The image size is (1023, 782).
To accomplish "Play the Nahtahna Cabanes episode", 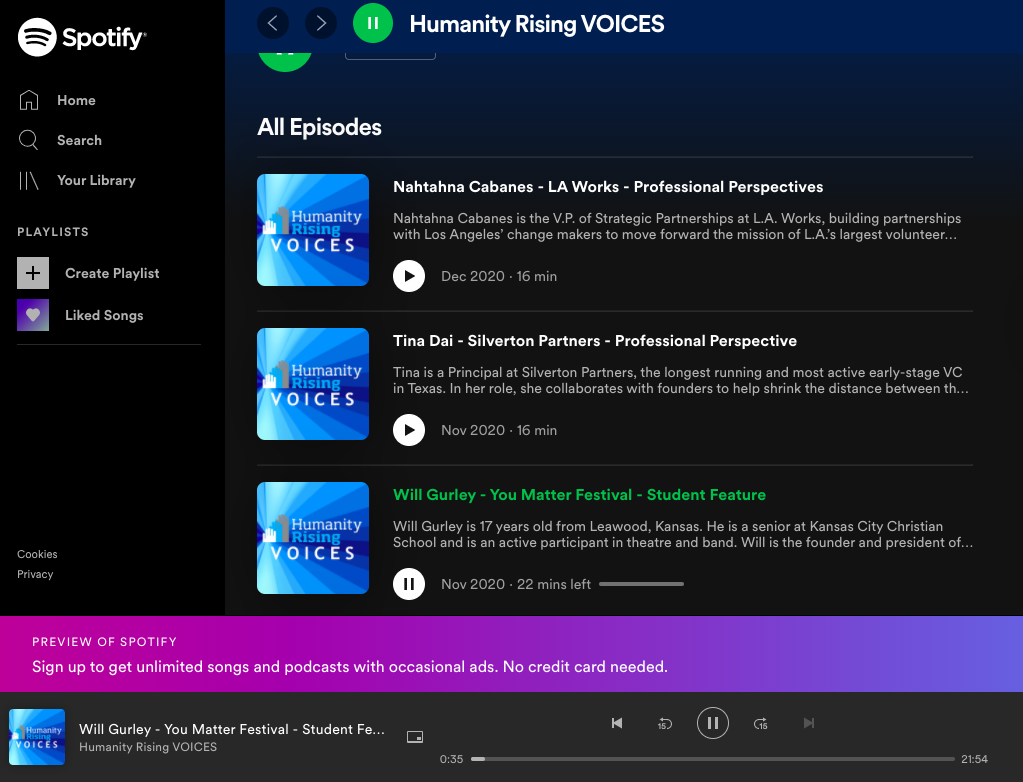I will pos(409,276).
